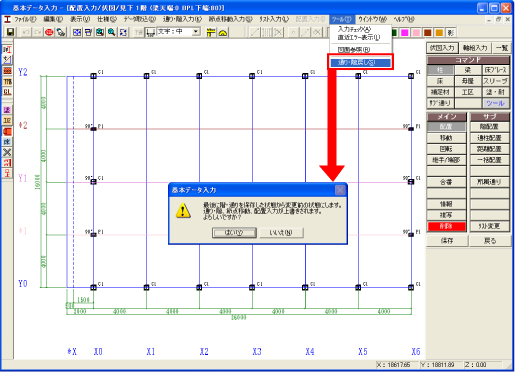This screenshot has width=515, height=372.
Task: Pick the dark green color swatch
Action: (394, 33)
